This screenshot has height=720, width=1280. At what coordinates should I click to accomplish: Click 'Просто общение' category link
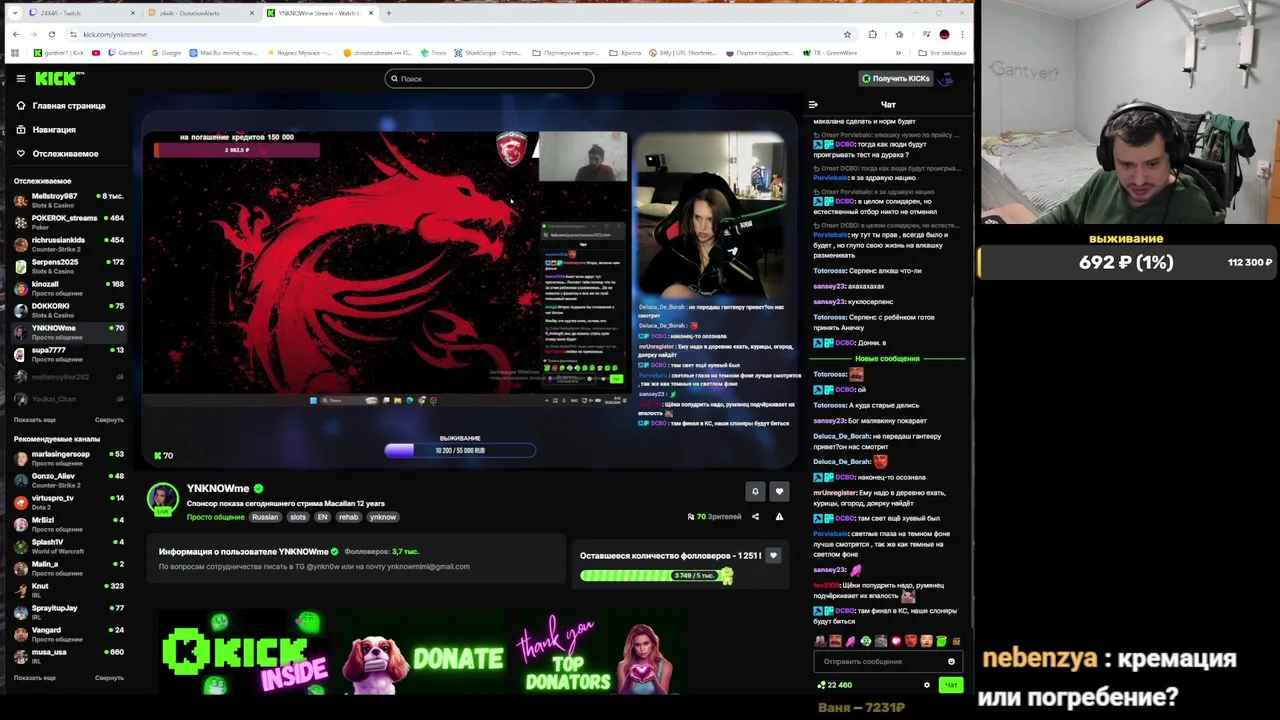[x=215, y=517]
